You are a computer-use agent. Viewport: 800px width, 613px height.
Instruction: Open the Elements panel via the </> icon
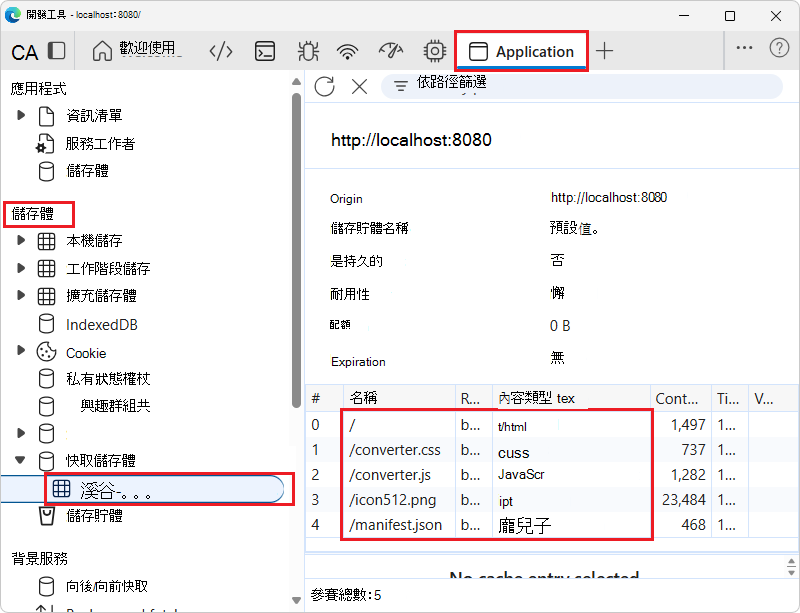coord(220,50)
